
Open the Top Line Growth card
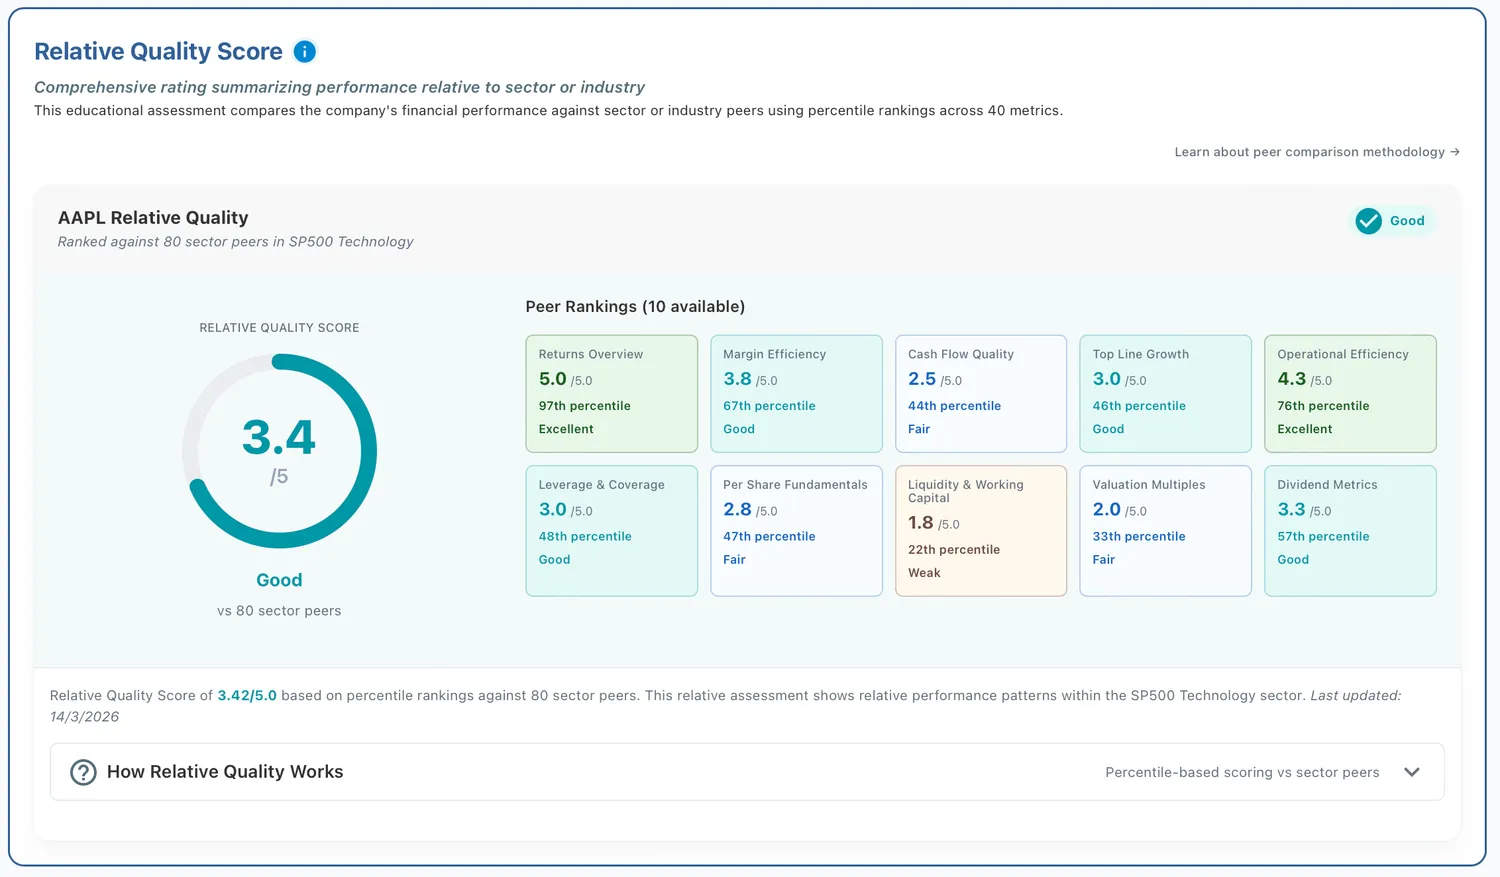click(1166, 394)
